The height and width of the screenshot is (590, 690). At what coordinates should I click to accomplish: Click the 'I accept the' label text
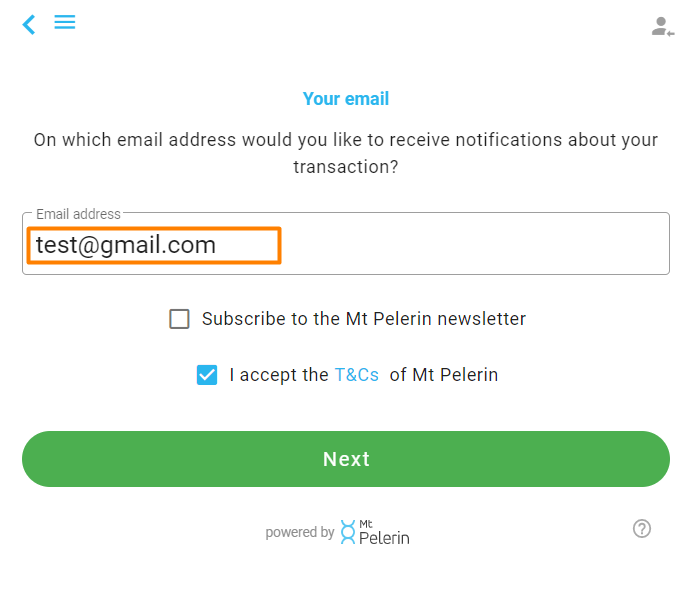coord(279,375)
